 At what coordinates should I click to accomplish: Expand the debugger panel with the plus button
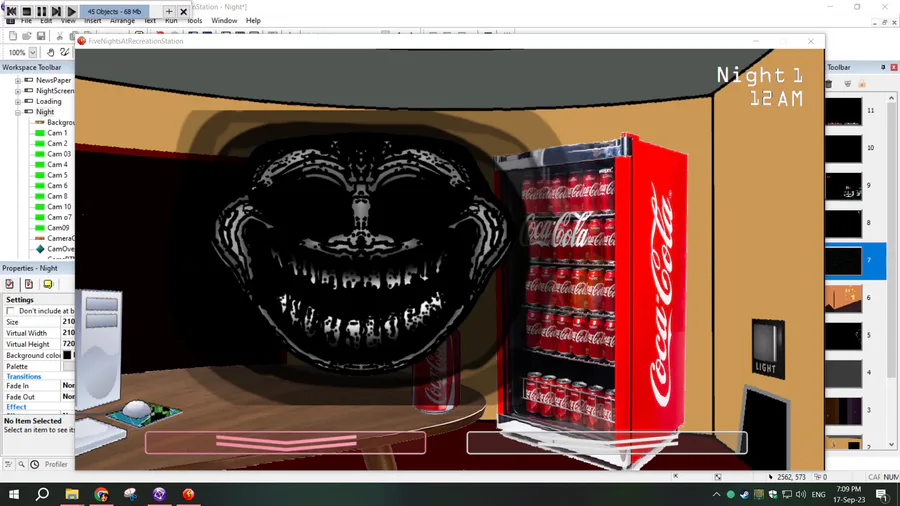tap(169, 11)
